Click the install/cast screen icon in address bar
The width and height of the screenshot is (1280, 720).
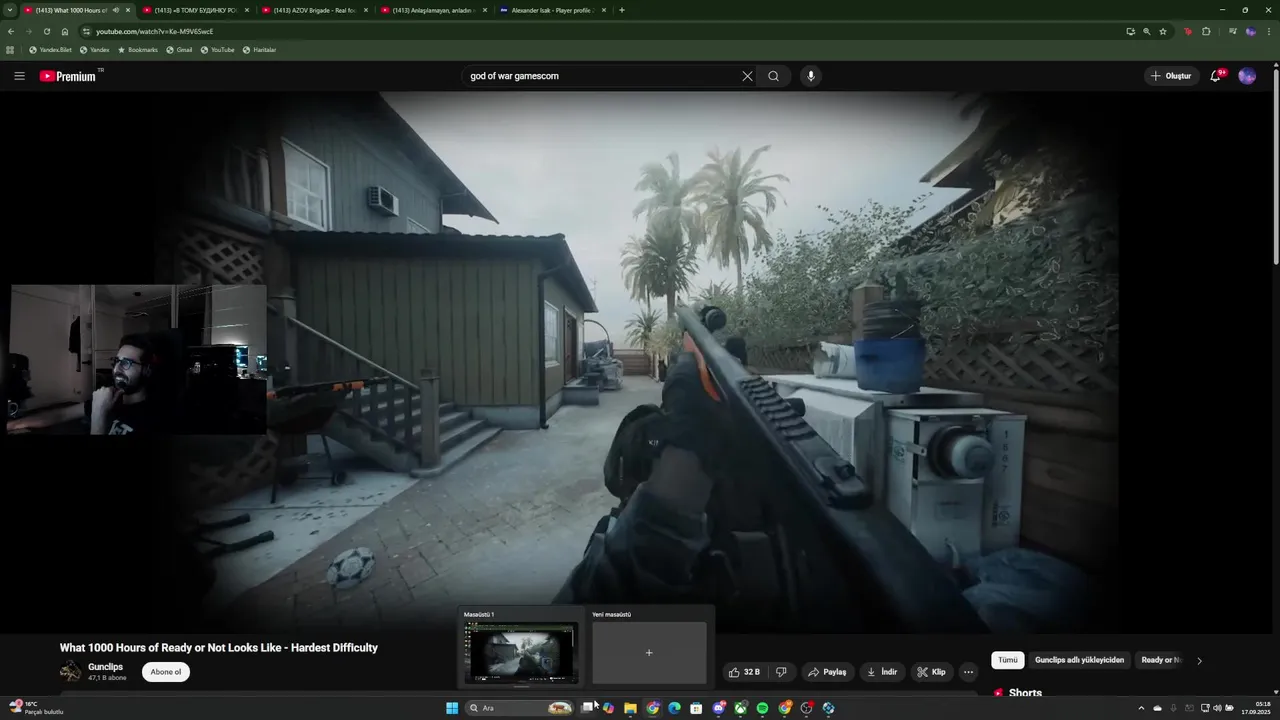(1130, 31)
